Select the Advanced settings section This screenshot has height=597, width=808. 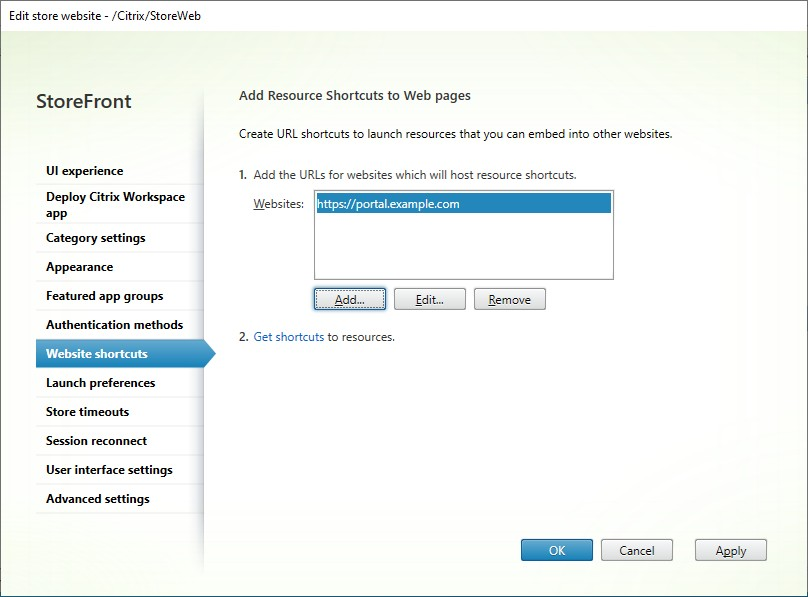click(98, 498)
